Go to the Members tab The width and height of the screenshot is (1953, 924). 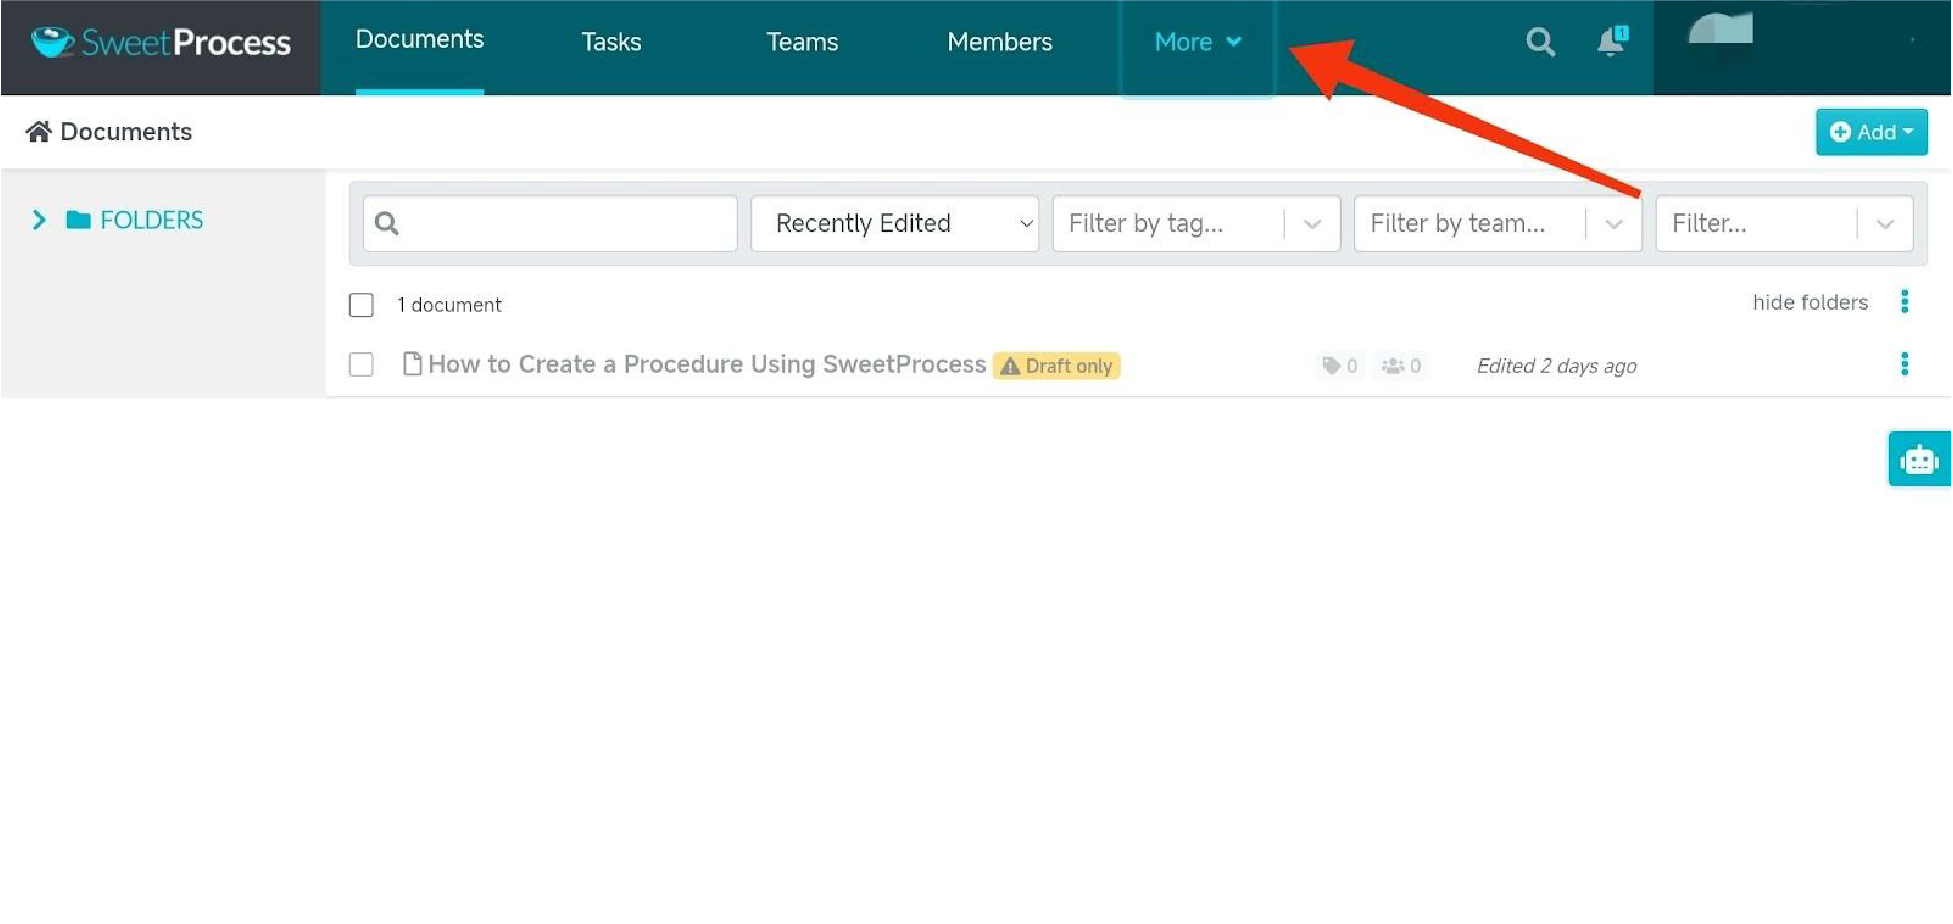(x=1000, y=42)
